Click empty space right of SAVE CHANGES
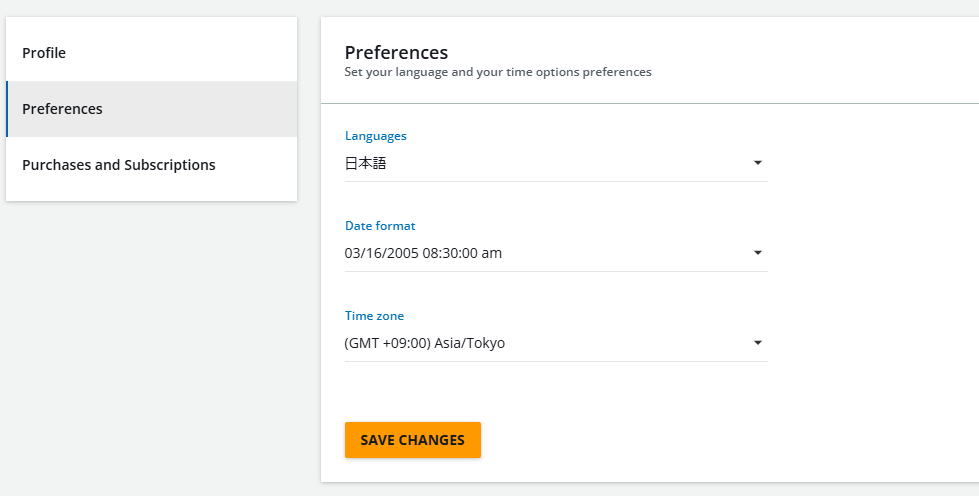Image resolution: width=979 pixels, height=496 pixels. (x=687, y=440)
